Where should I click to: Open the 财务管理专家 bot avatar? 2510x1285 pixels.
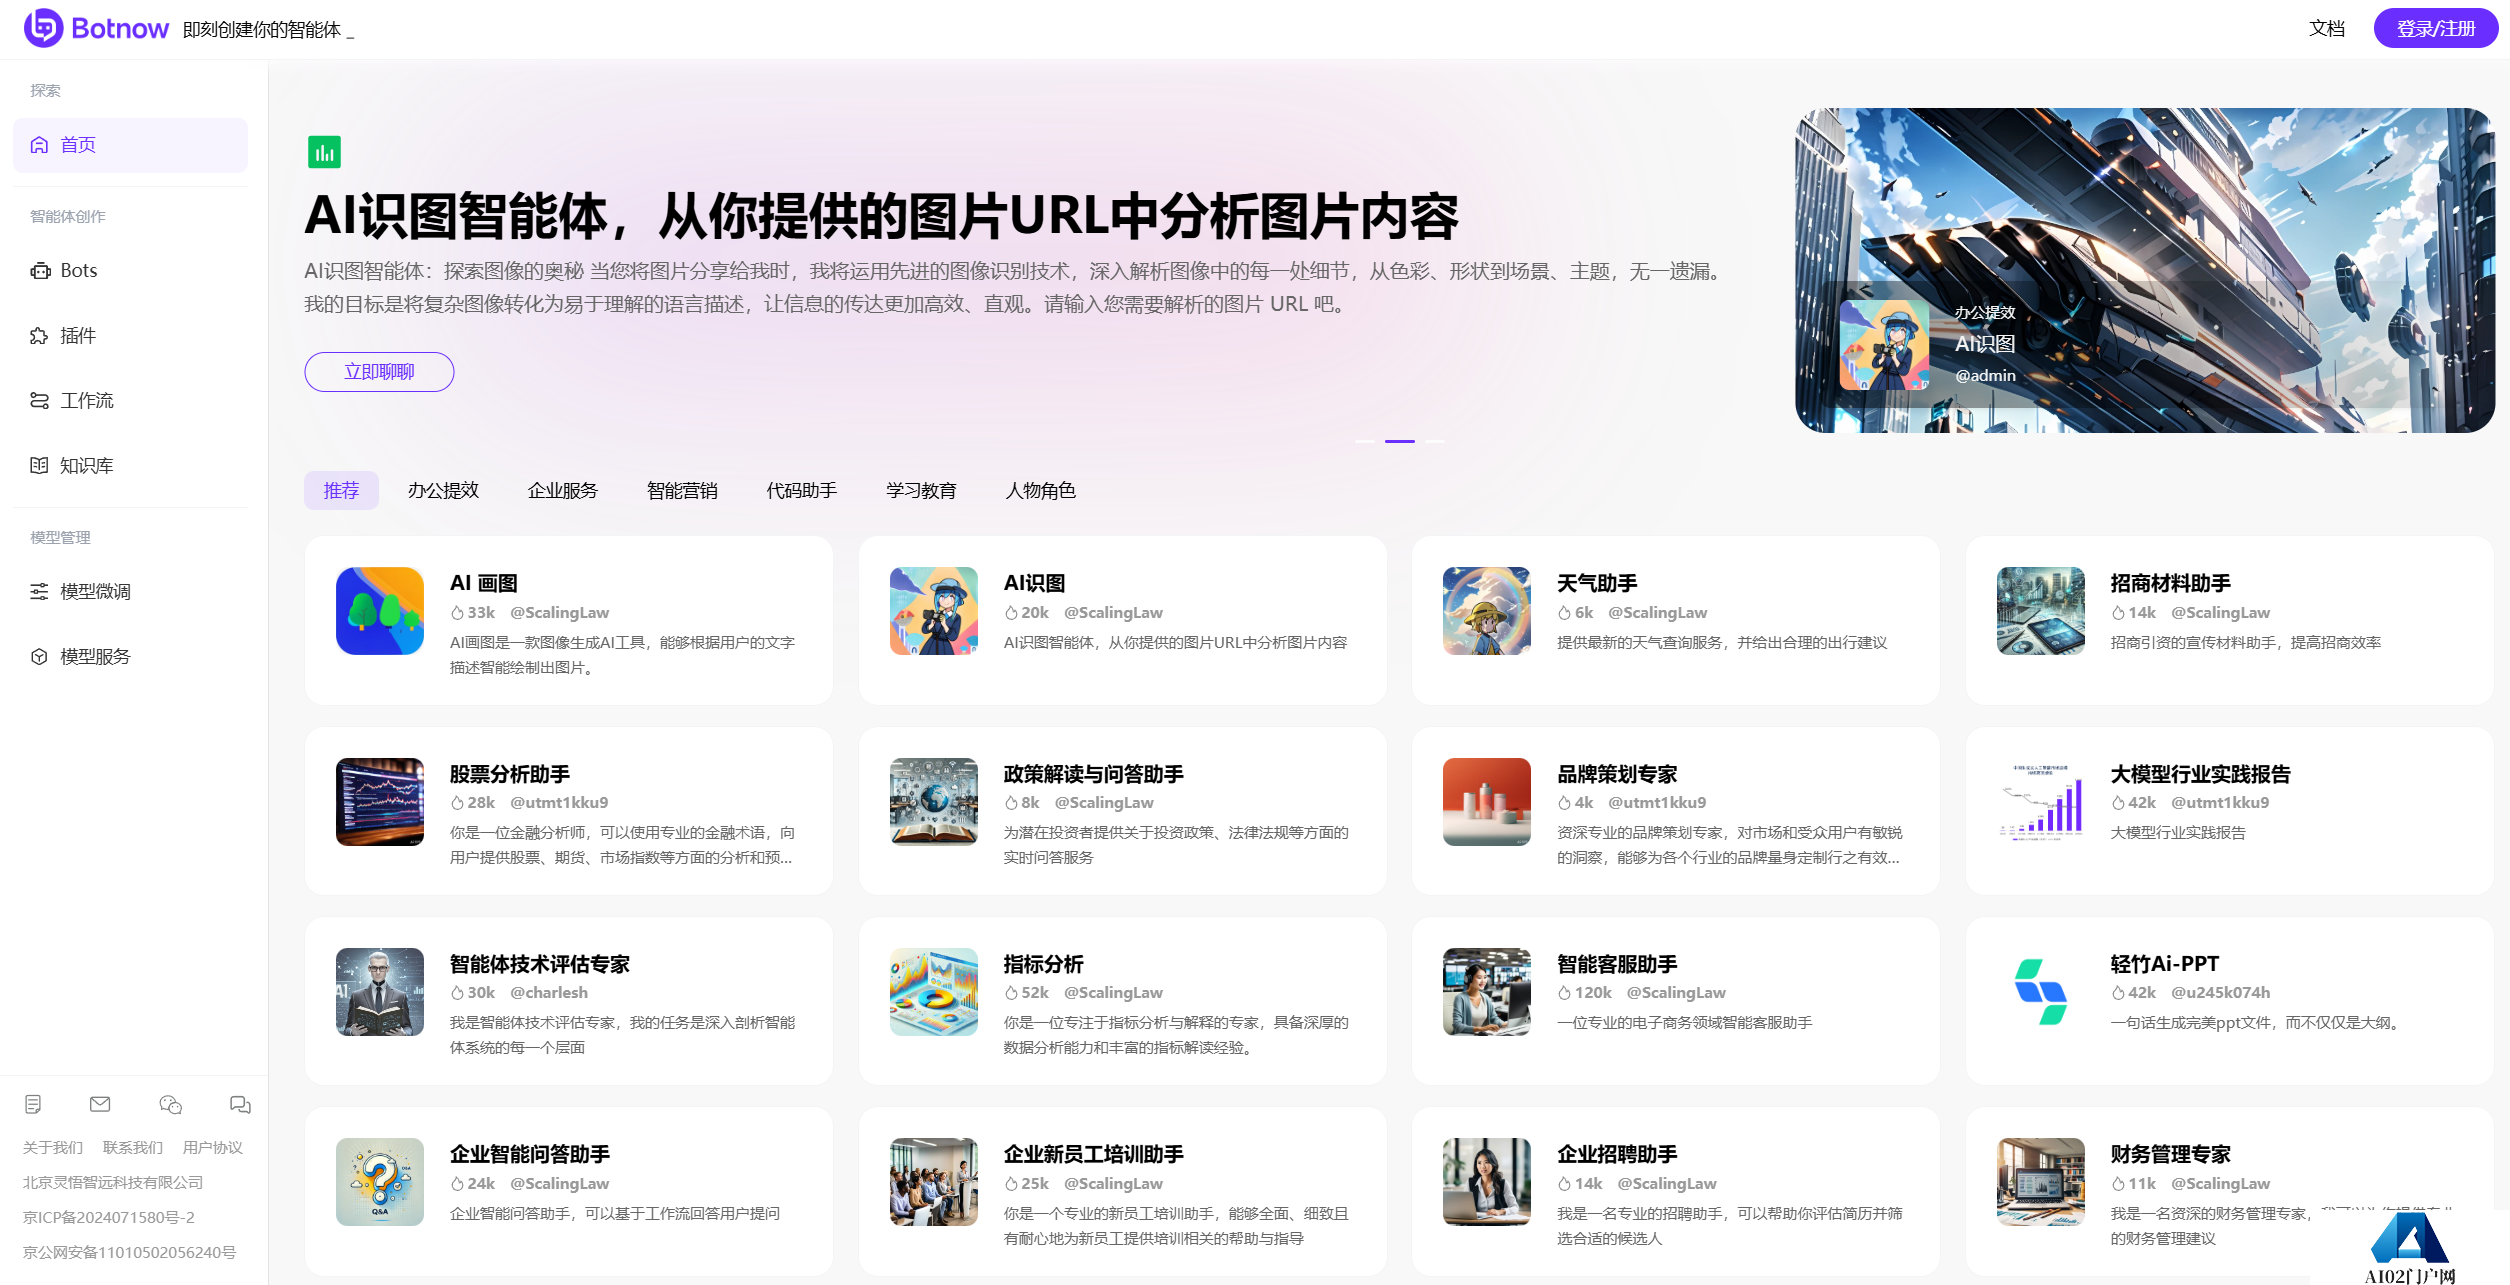[x=2041, y=1182]
